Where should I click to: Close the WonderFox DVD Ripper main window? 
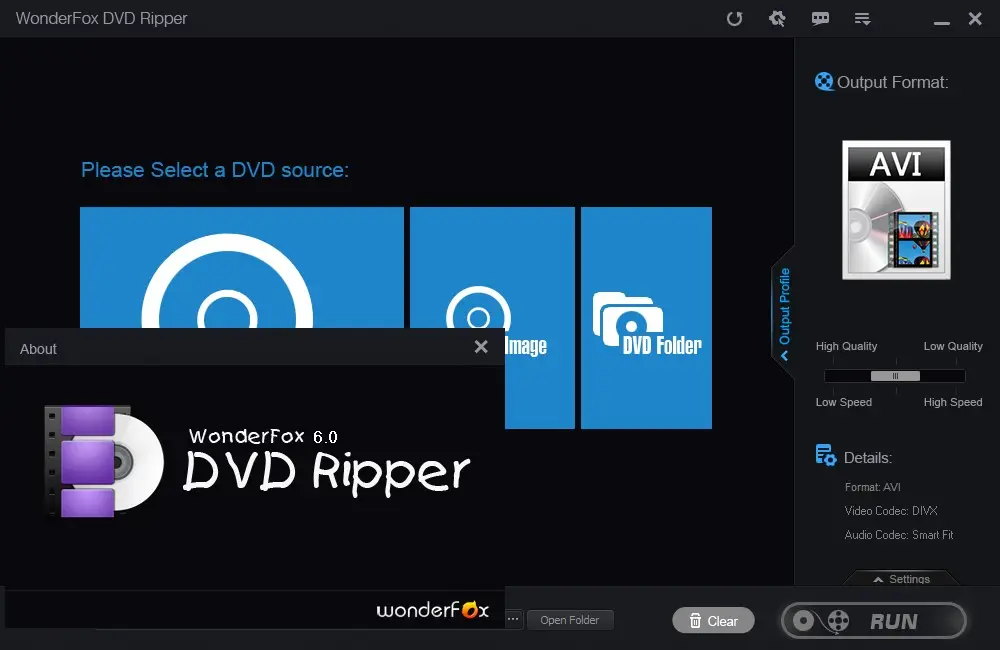(x=975, y=18)
